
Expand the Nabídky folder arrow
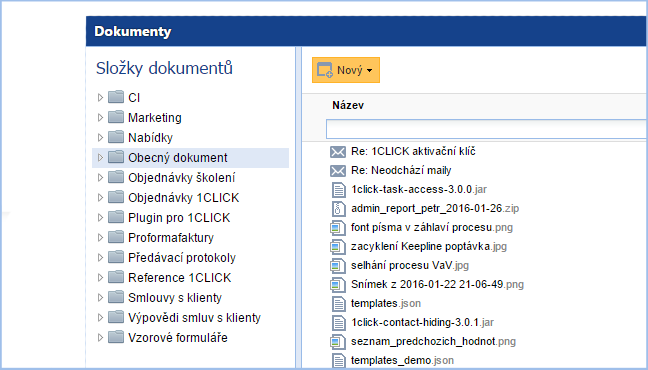(x=100, y=137)
